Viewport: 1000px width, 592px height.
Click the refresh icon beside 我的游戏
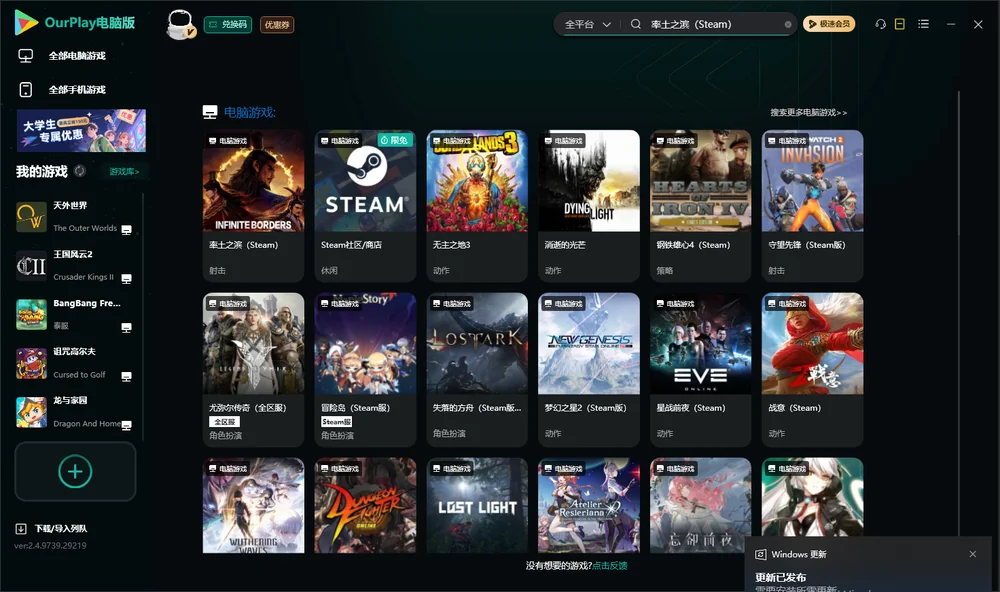[x=80, y=171]
